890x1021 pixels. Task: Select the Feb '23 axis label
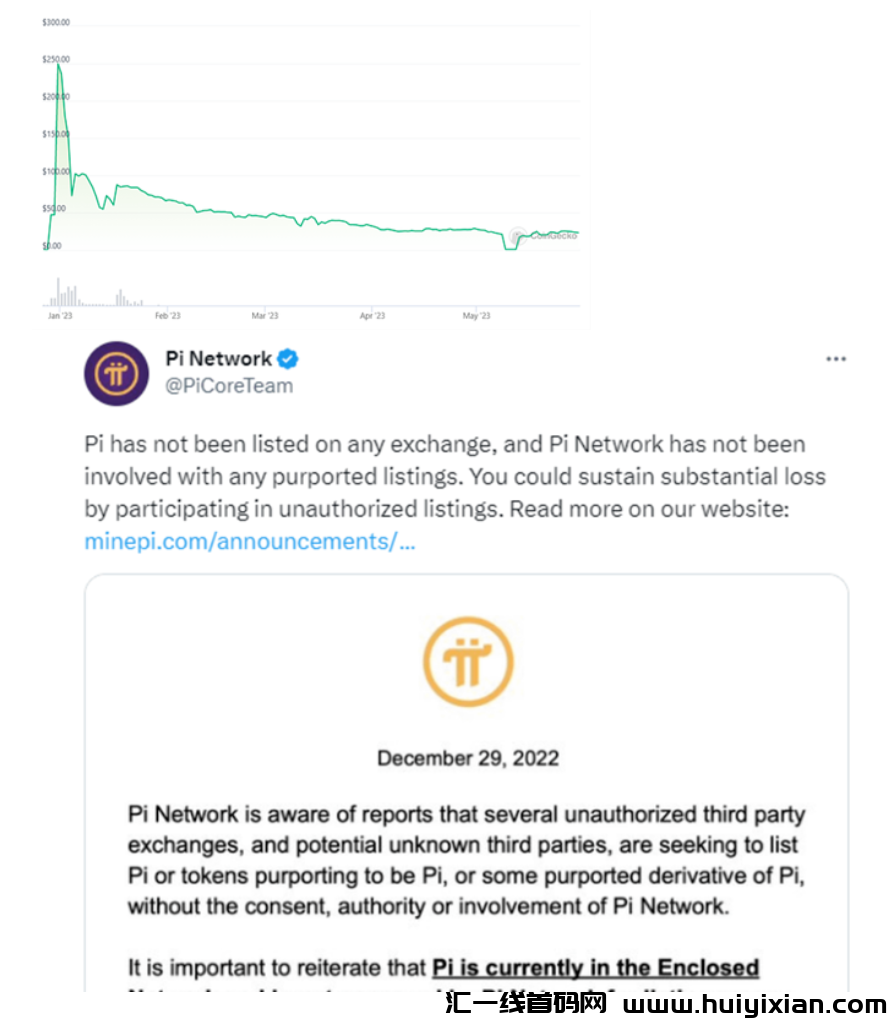[x=168, y=316]
